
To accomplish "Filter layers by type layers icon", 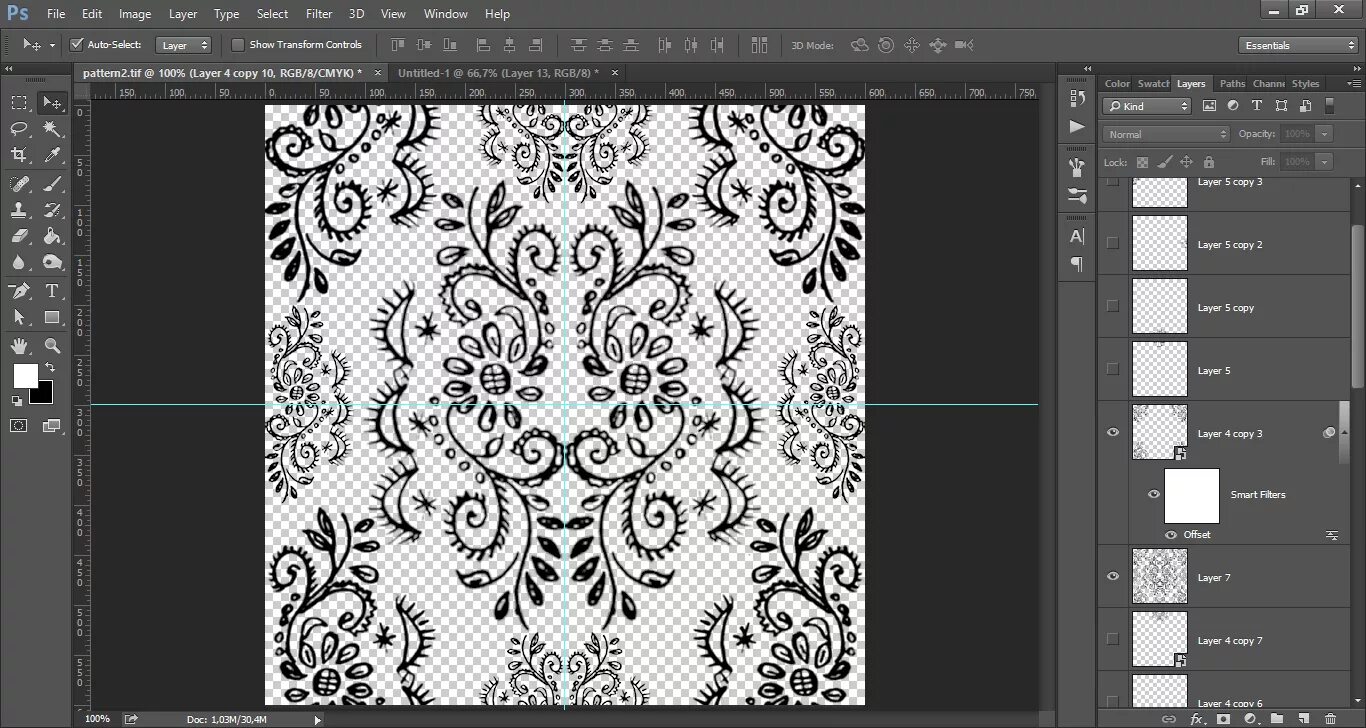I will click(1257, 106).
